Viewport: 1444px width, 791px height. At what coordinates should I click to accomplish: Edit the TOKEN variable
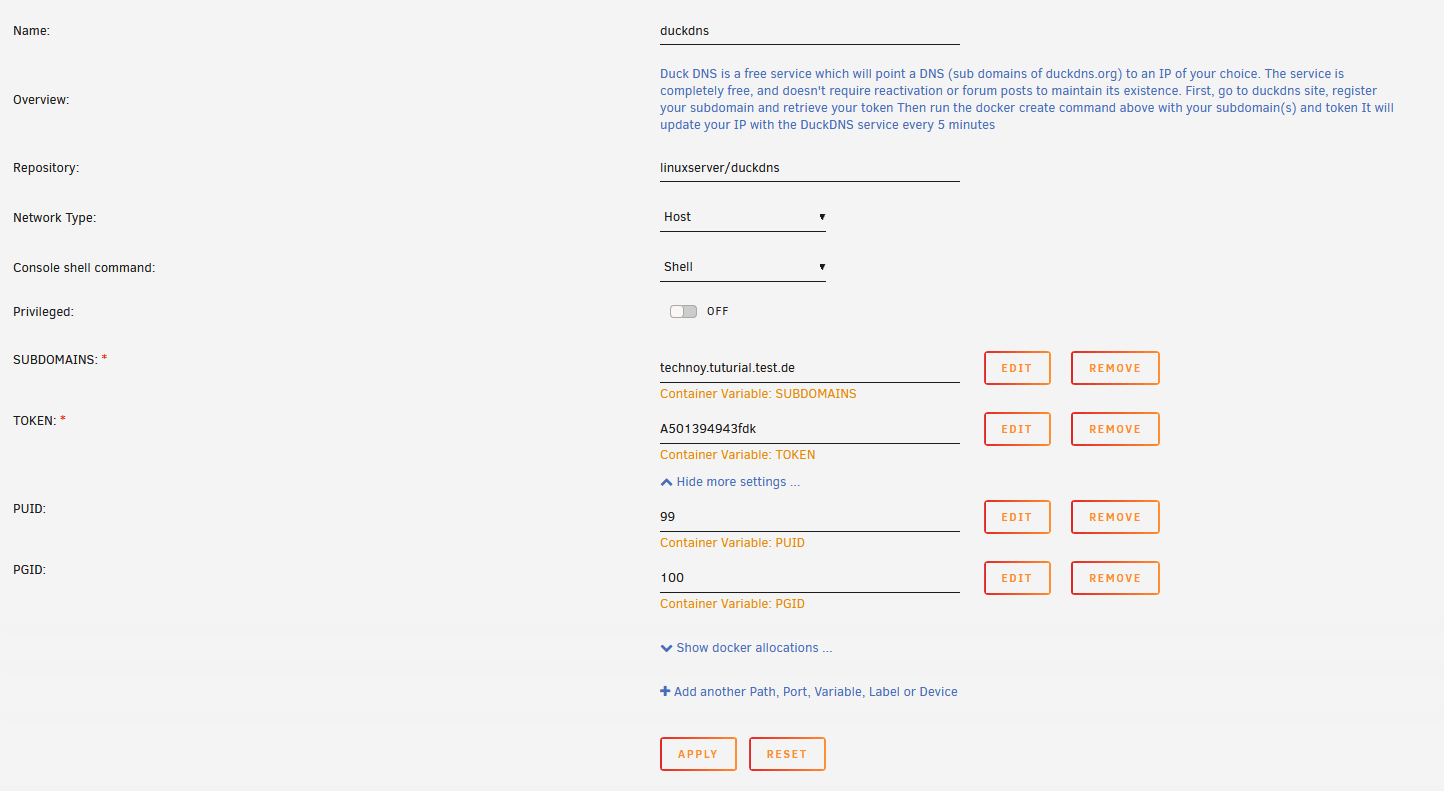point(1017,429)
